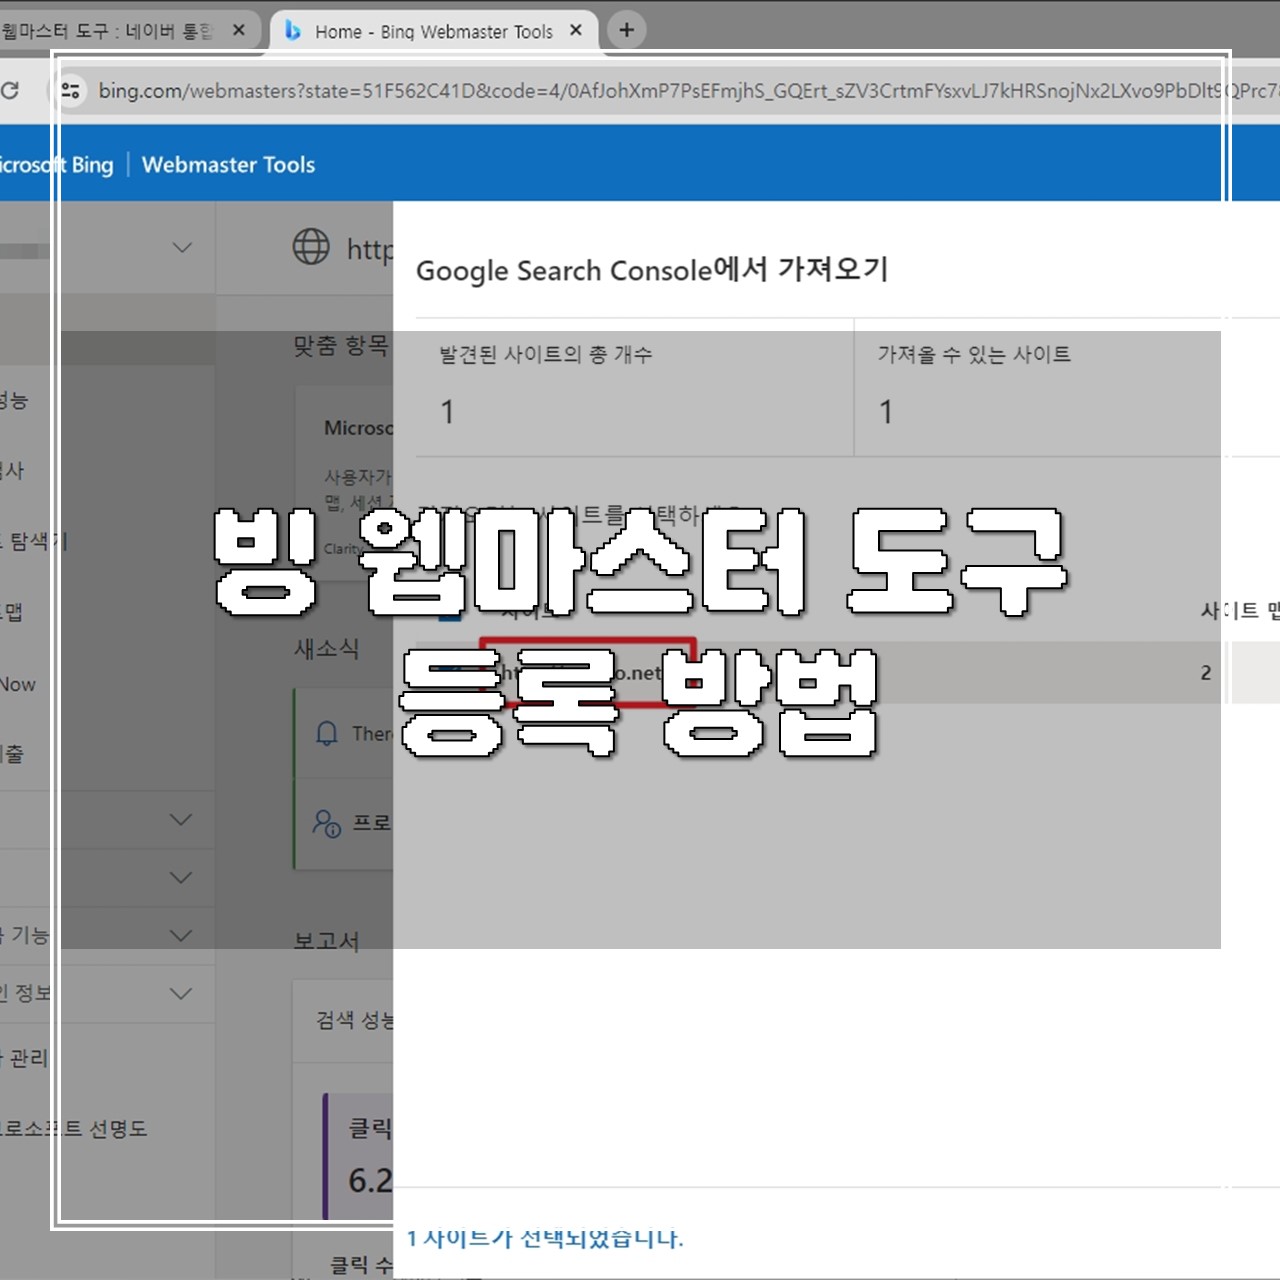Expand the site selector chevron atop sidebar
This screenshot has height=1280, width=1280.
tap(182, 247)
